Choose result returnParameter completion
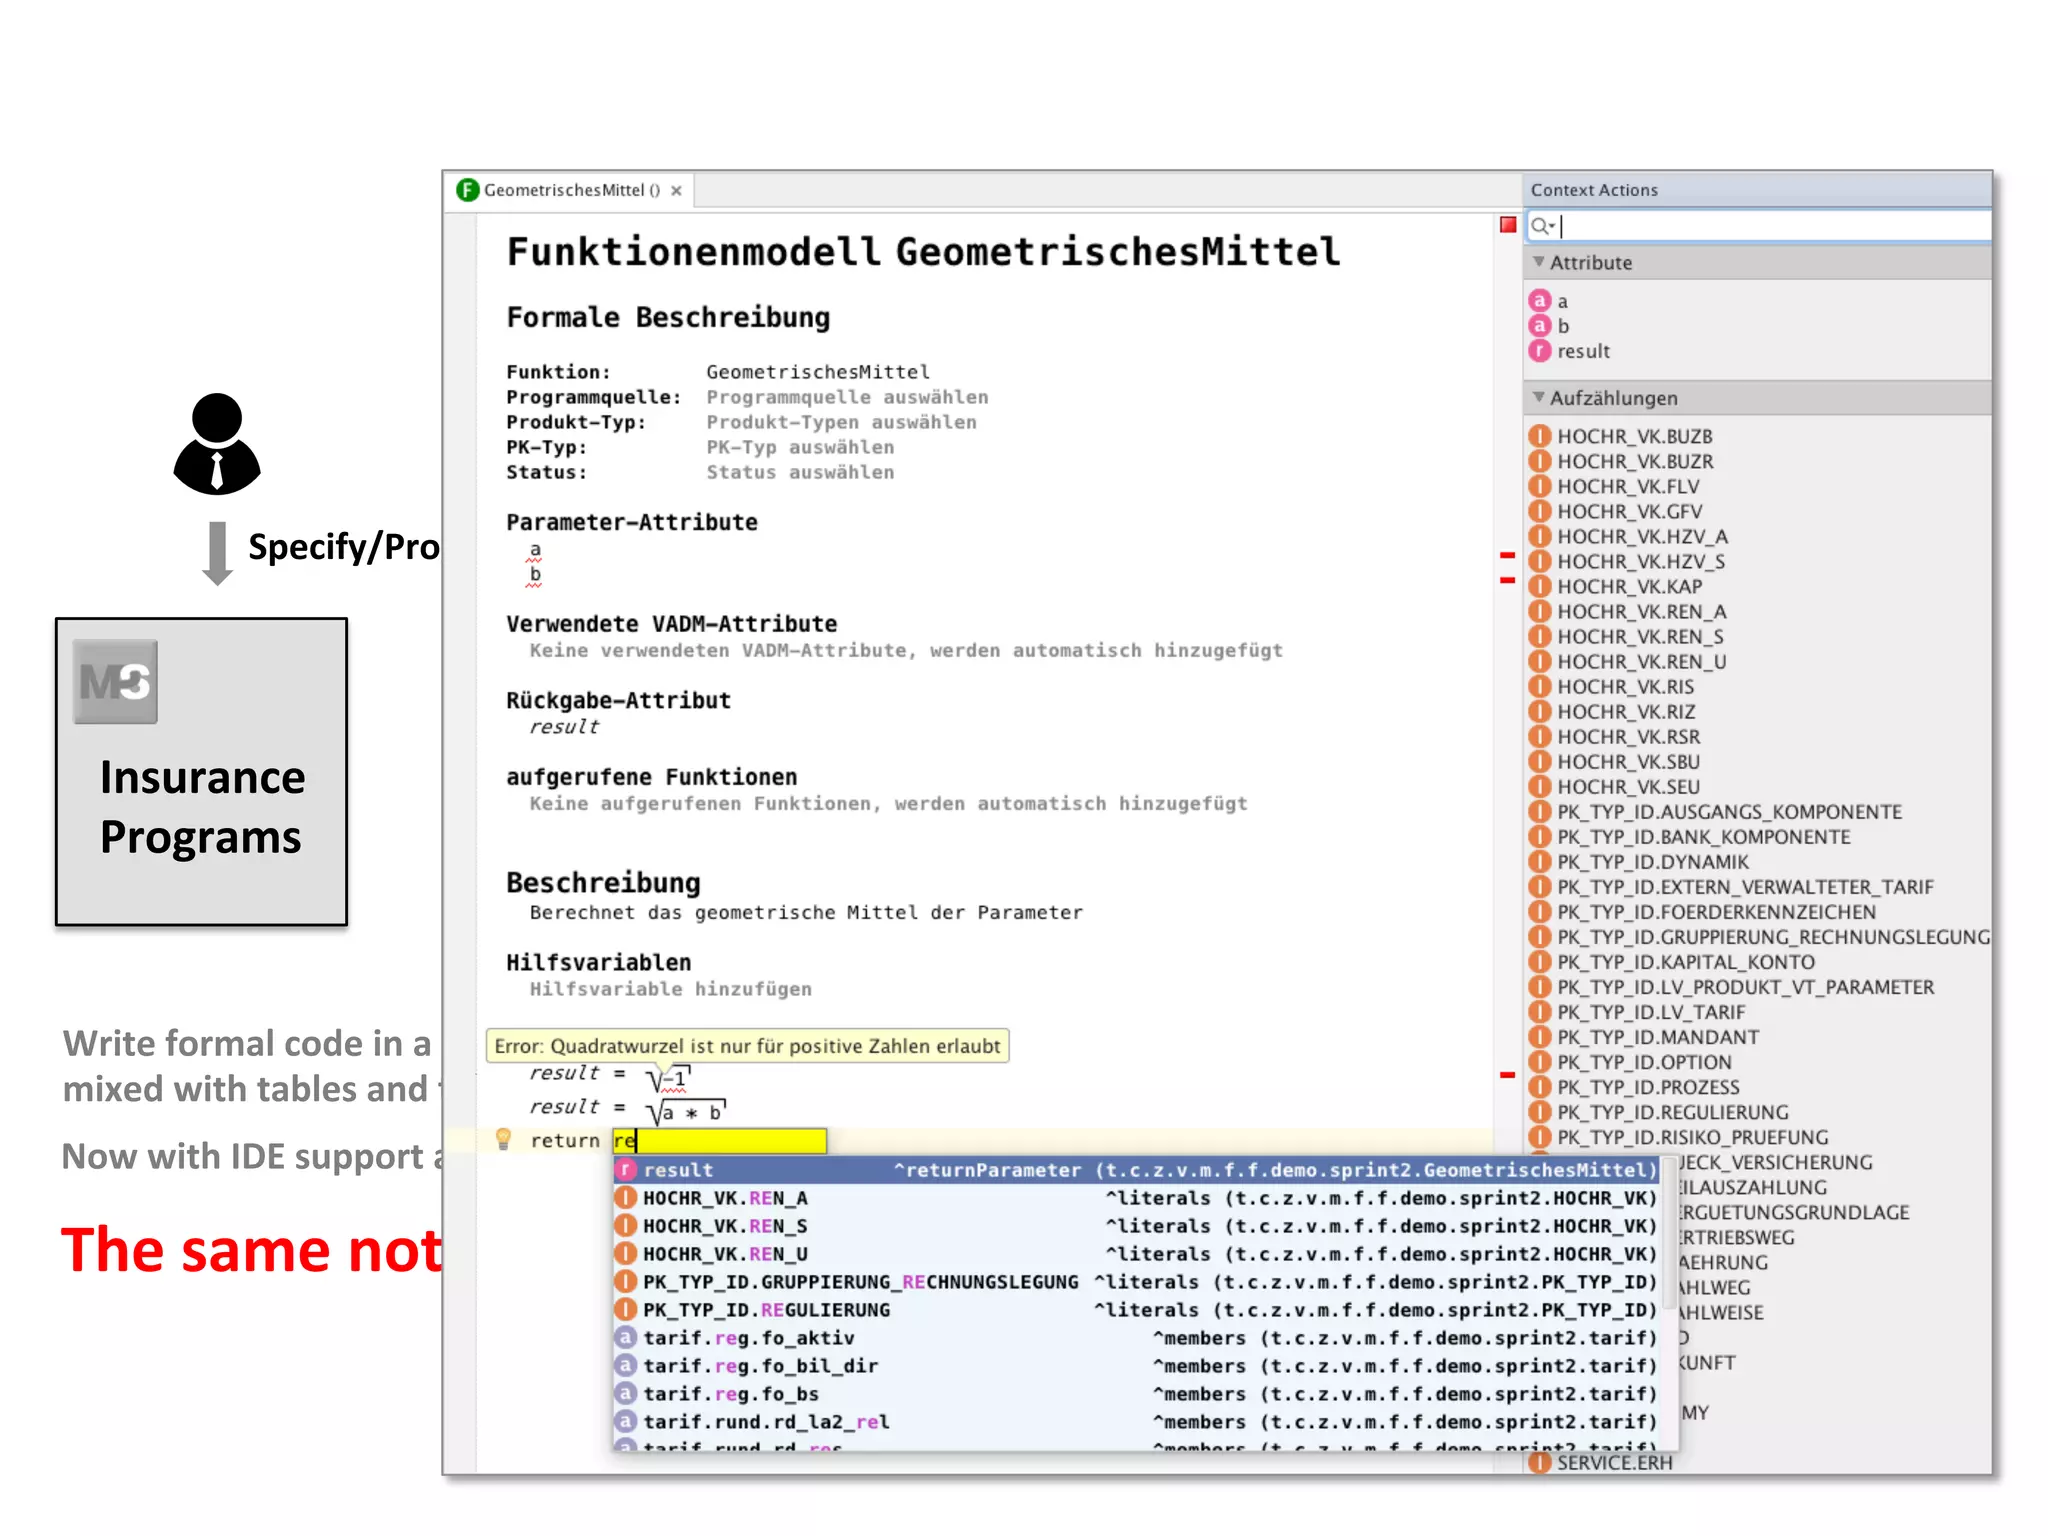2048x1536 pixels. click(x=1136, y=1170)
